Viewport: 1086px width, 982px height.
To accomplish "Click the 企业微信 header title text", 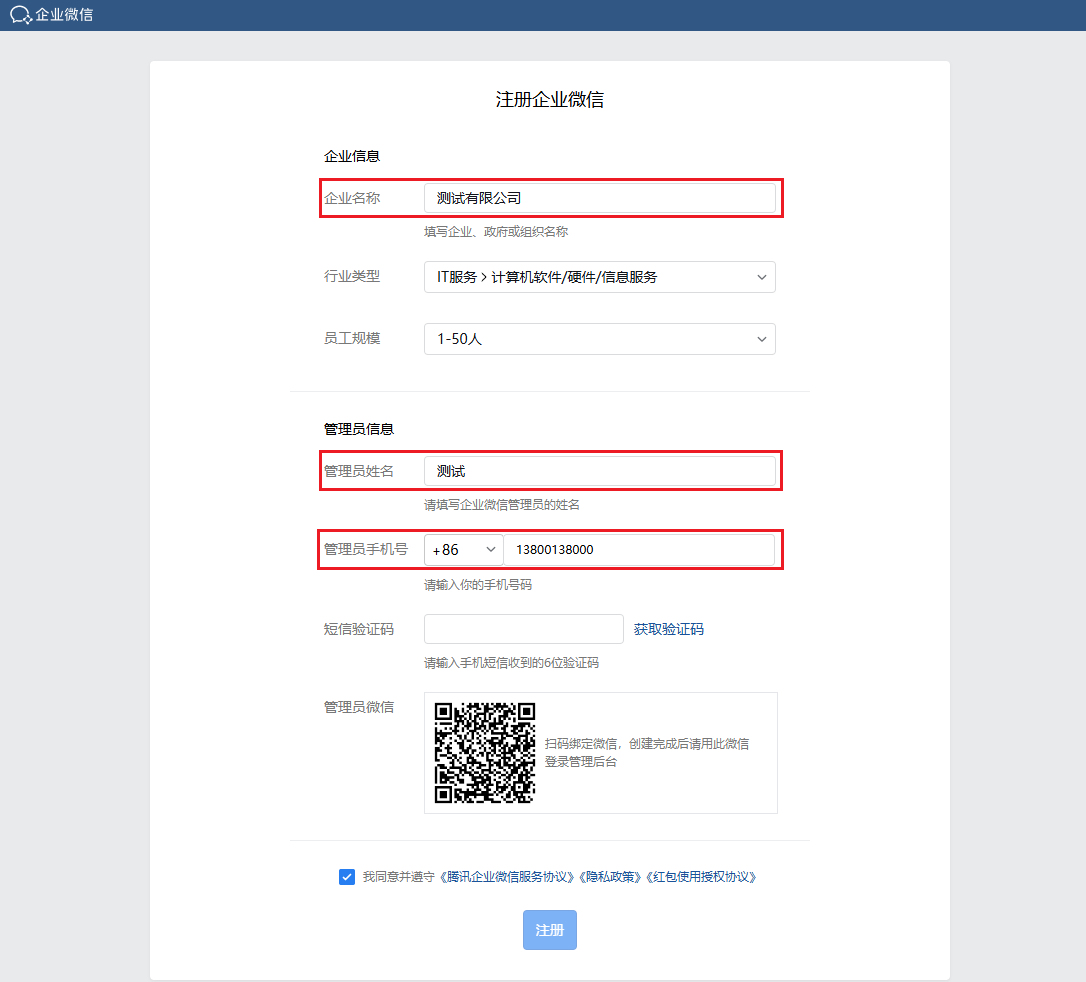I will 64,15.
